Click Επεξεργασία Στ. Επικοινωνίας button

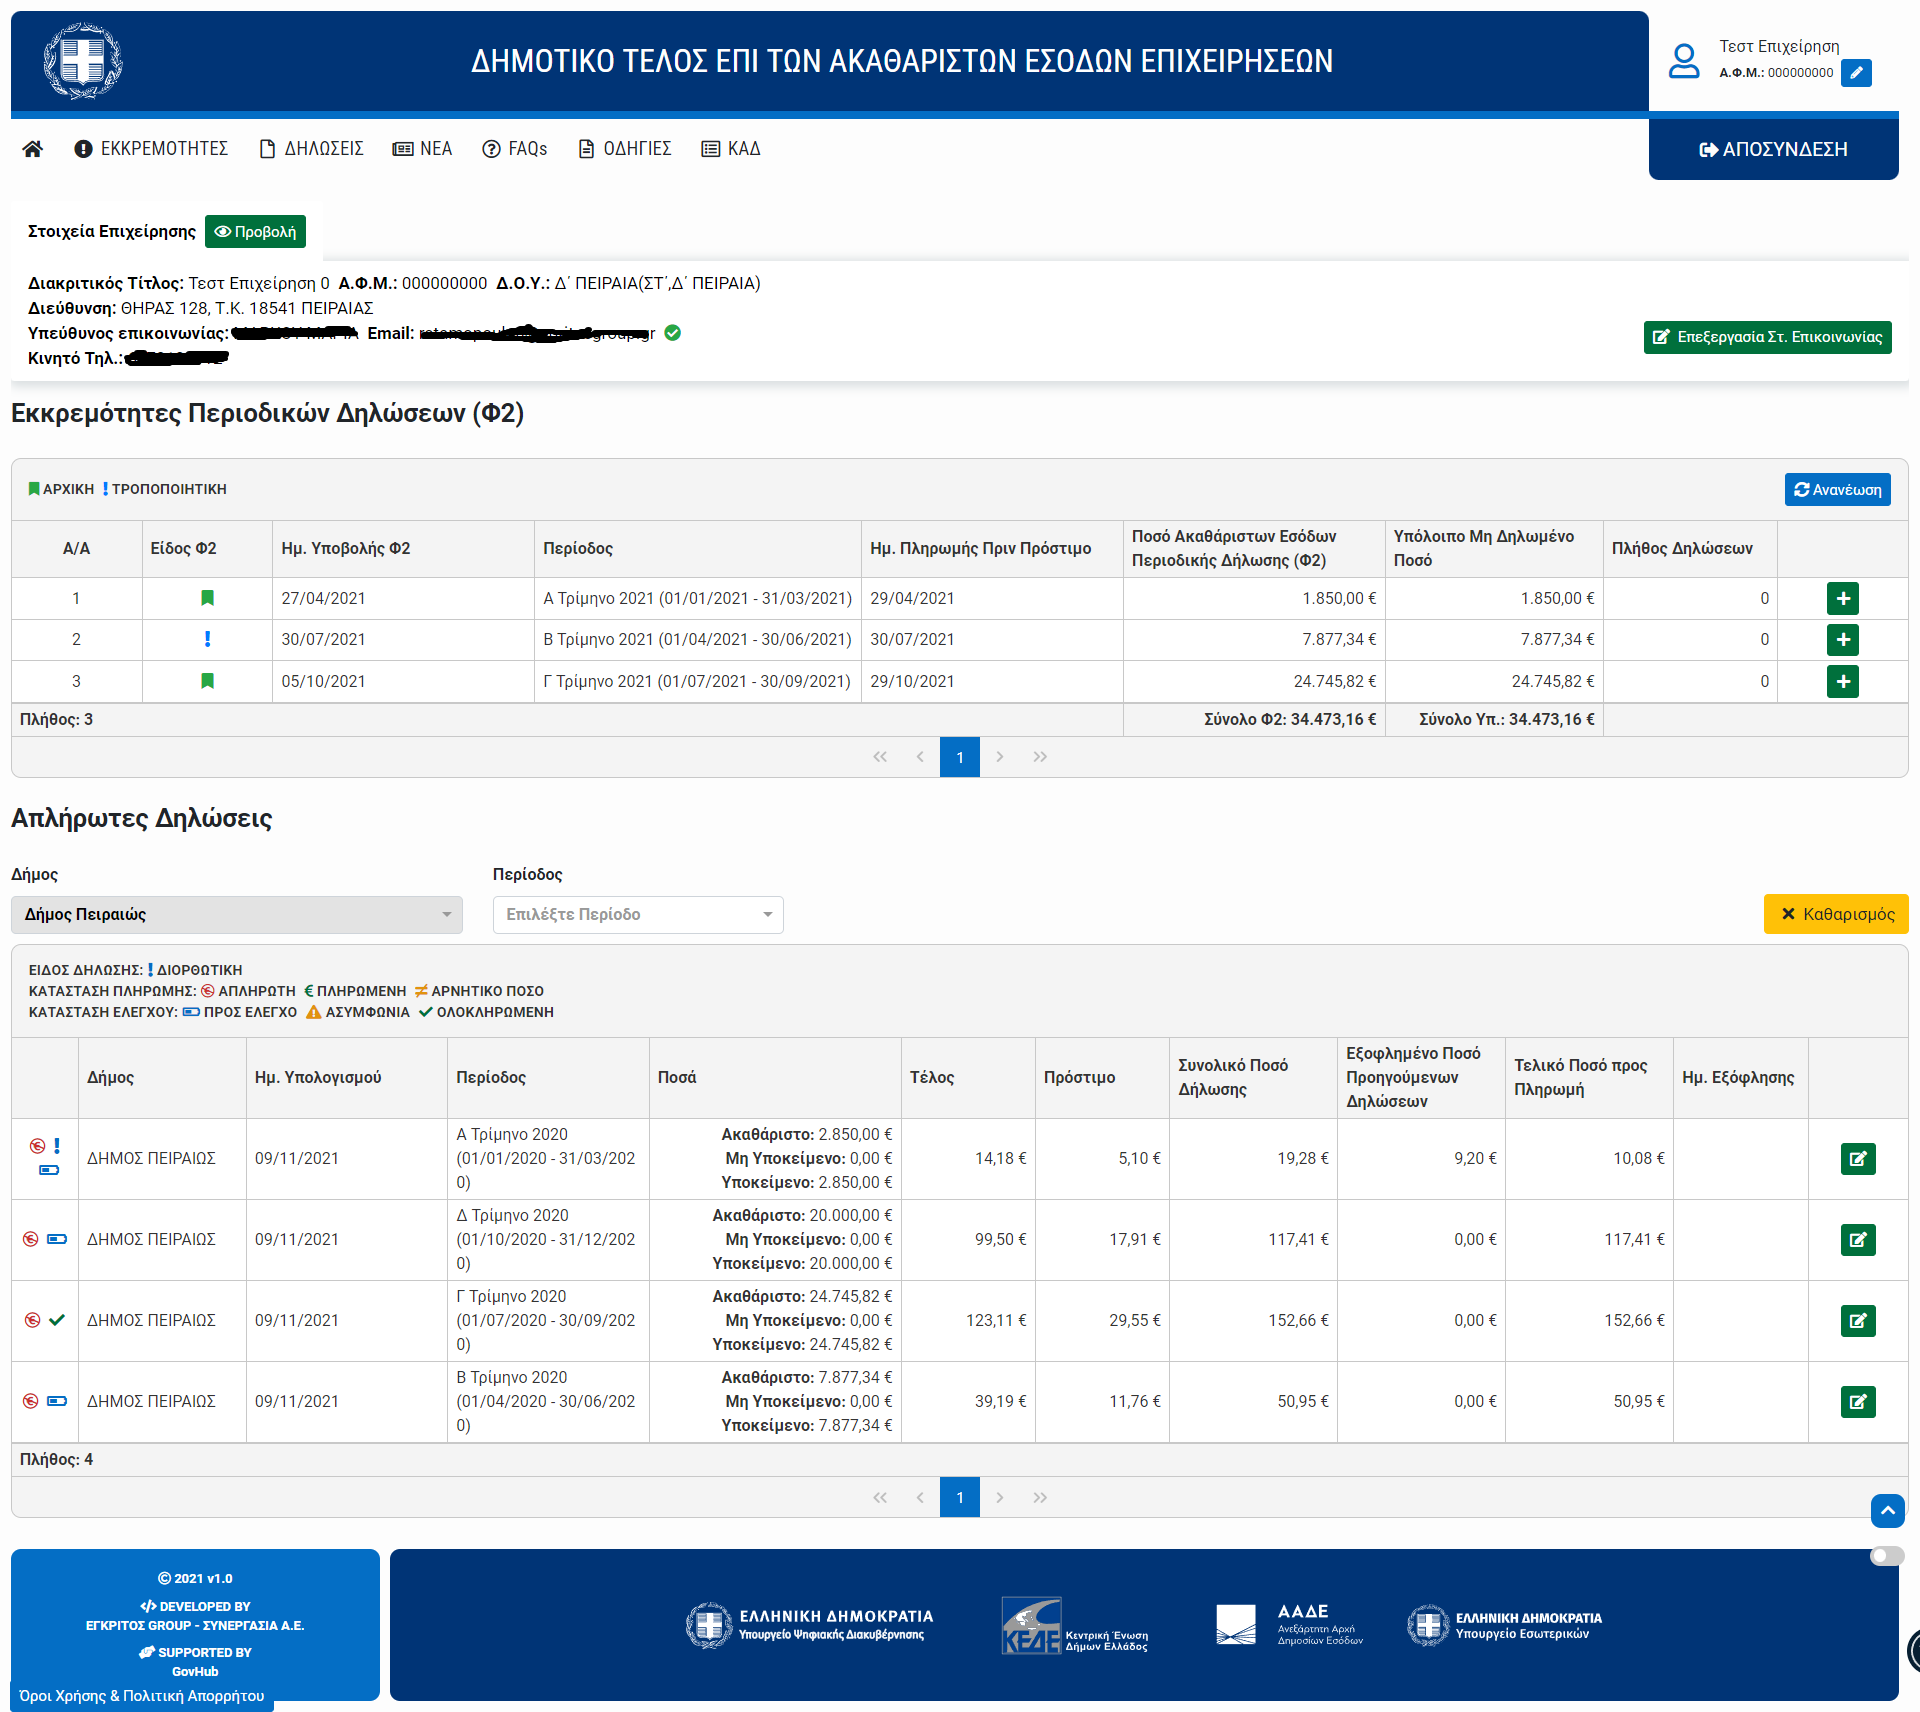[1767, 337]
